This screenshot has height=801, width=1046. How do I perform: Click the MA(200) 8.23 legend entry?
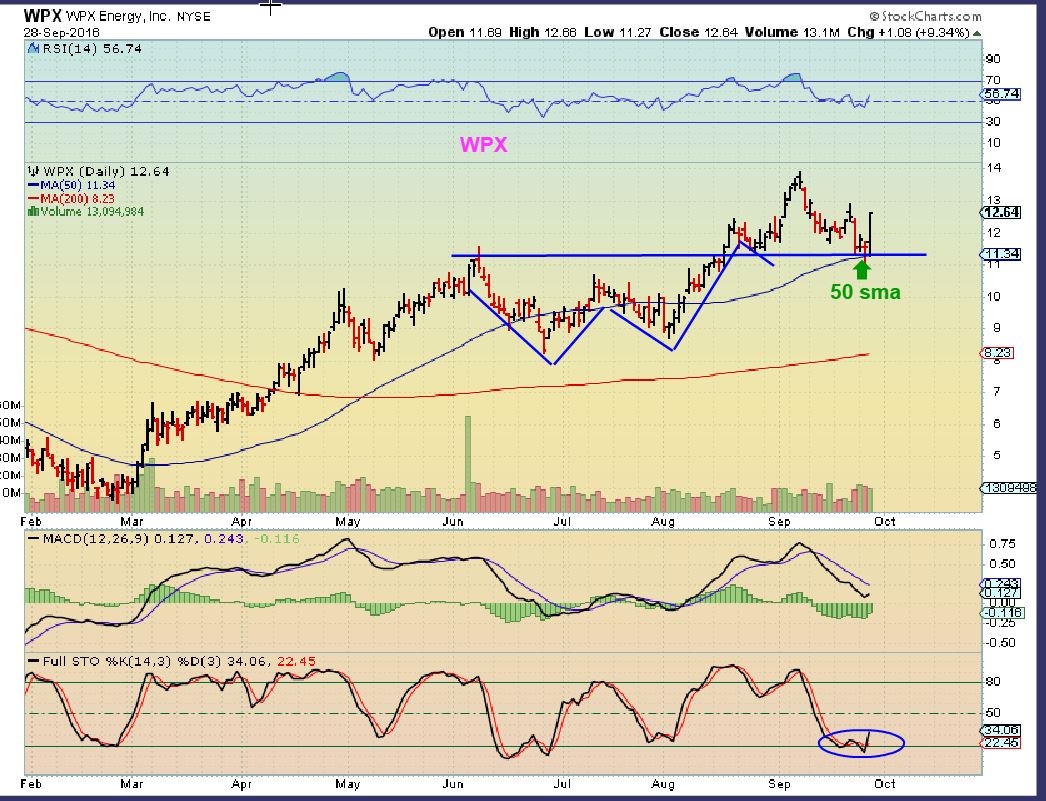pyautogui.click(x=71, y=199)
